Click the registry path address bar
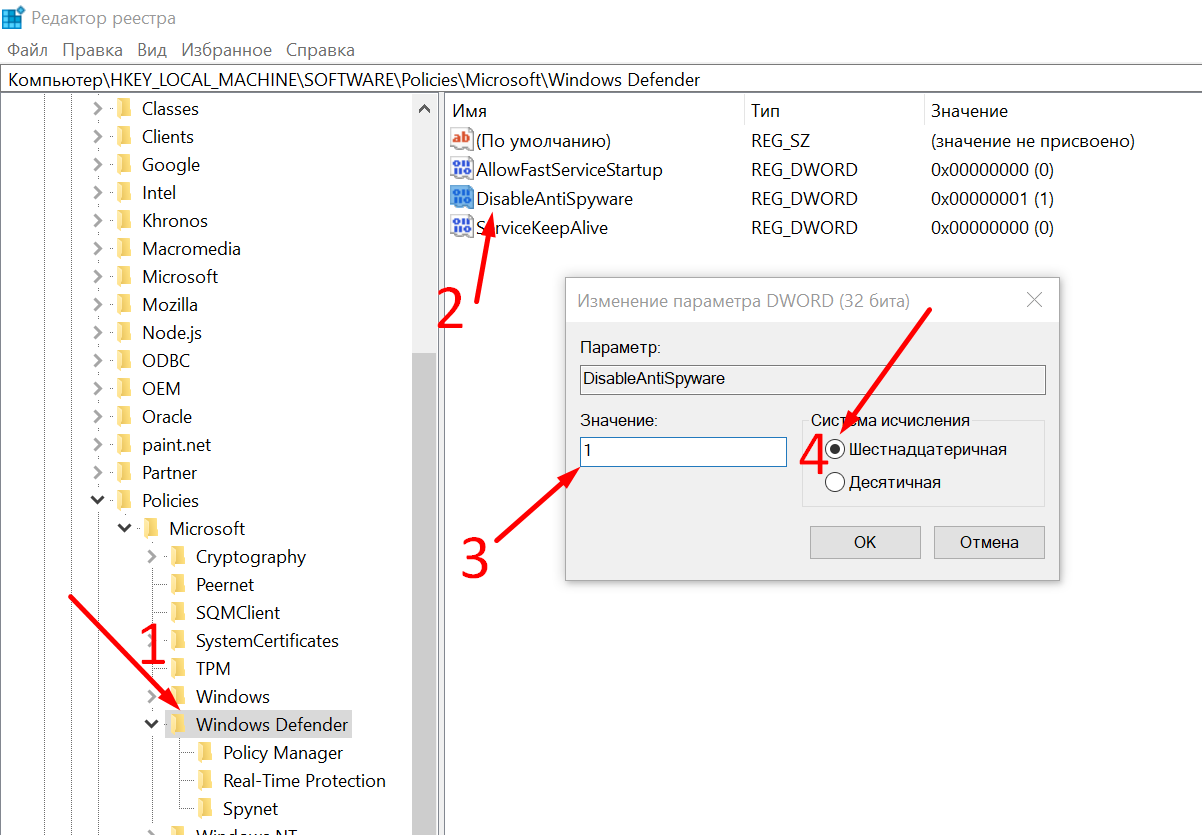Screen dimensions: 1202x835 [x=601, y=80]
